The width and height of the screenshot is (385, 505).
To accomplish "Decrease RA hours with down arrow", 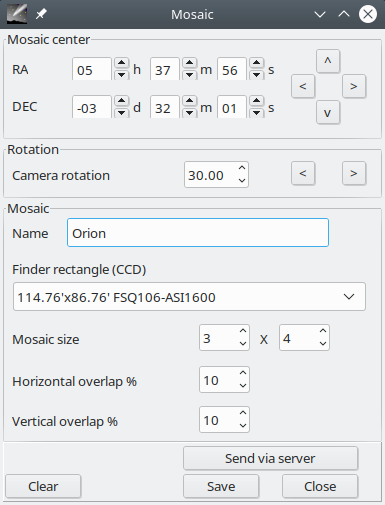I will pyautogui.click(x=122, y=74).
